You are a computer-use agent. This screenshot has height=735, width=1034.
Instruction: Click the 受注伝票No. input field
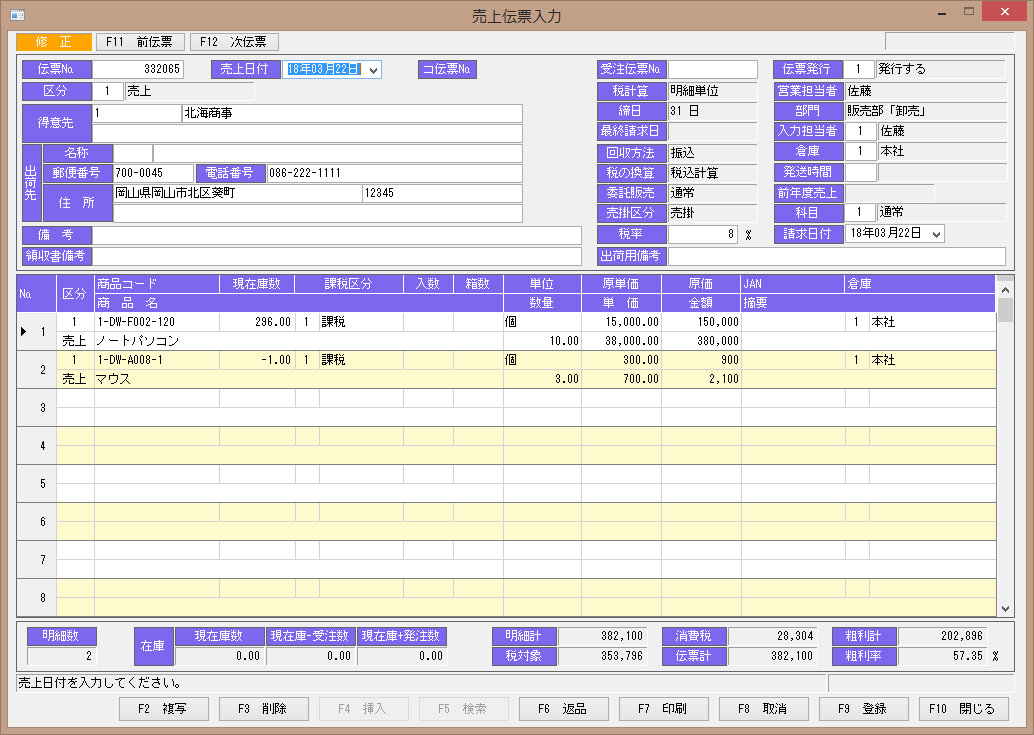pos(713,69)
